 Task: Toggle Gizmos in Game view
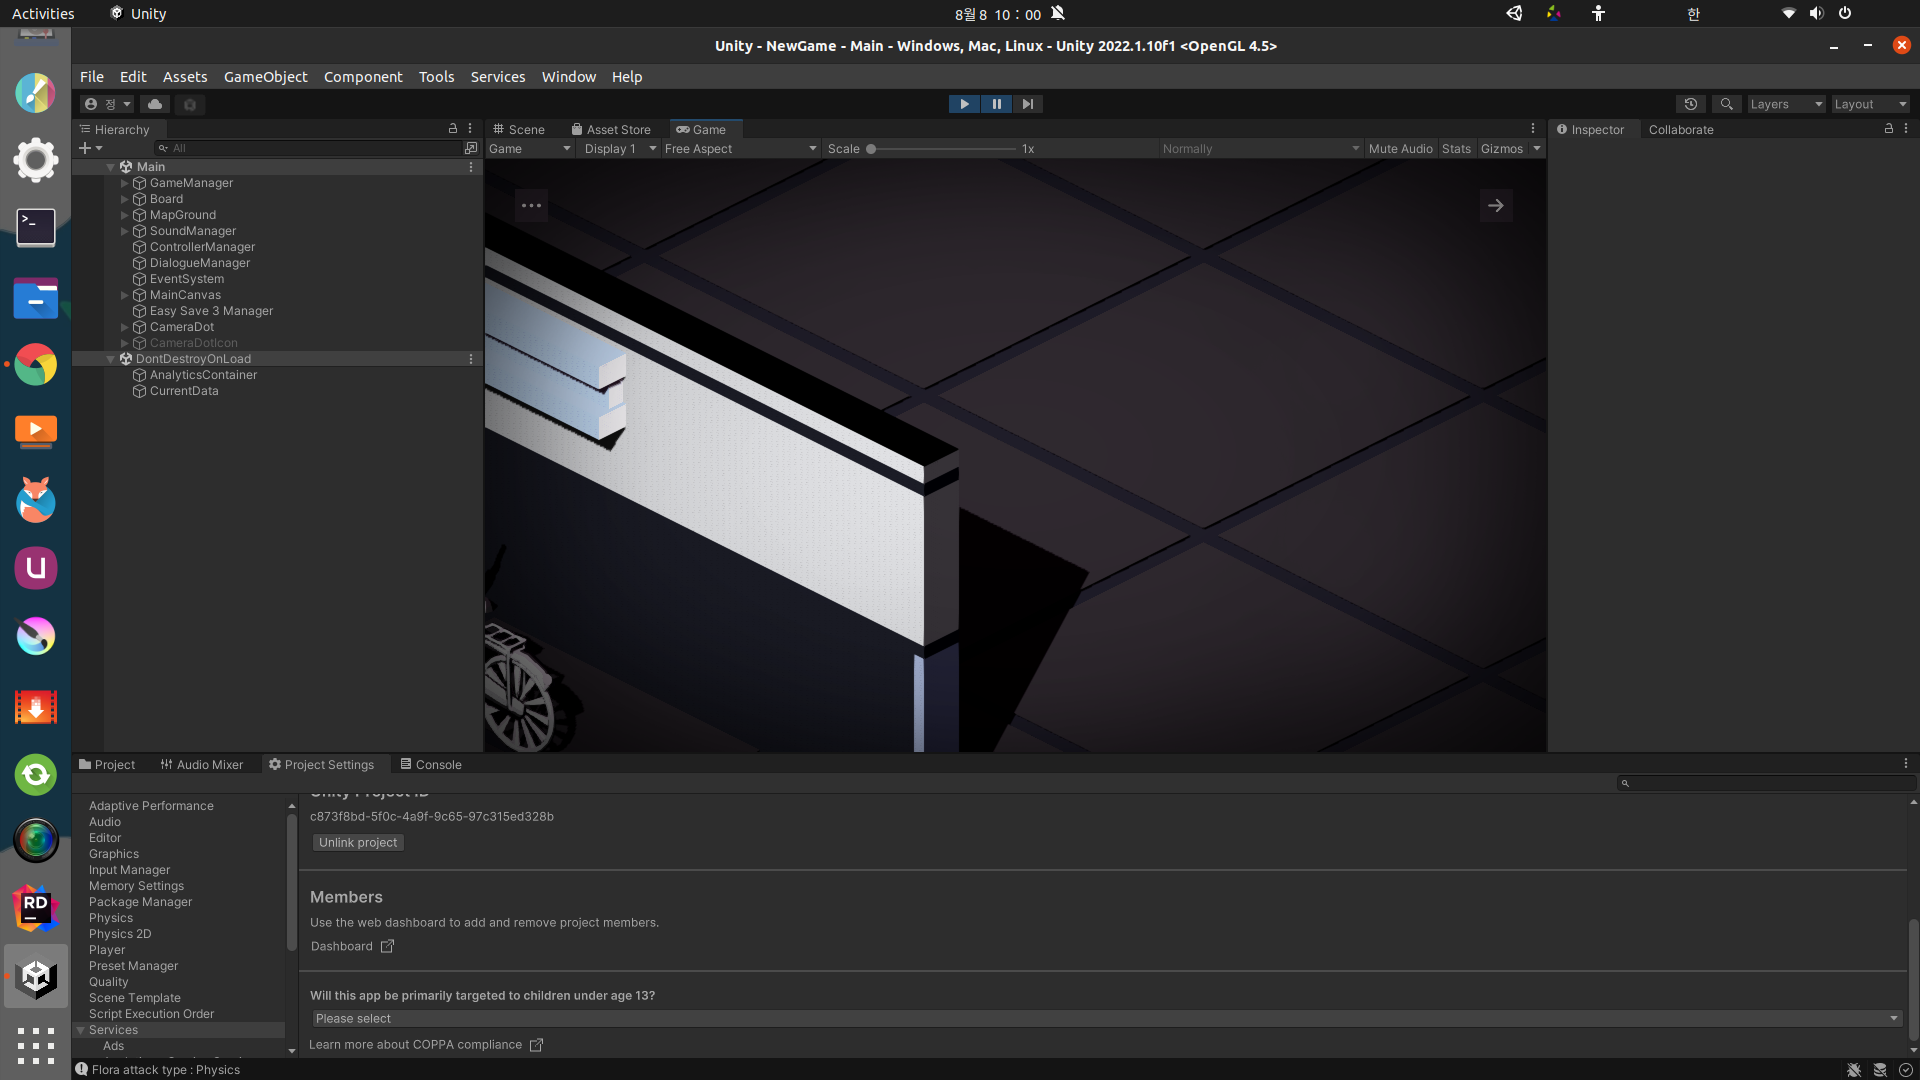1502,149
